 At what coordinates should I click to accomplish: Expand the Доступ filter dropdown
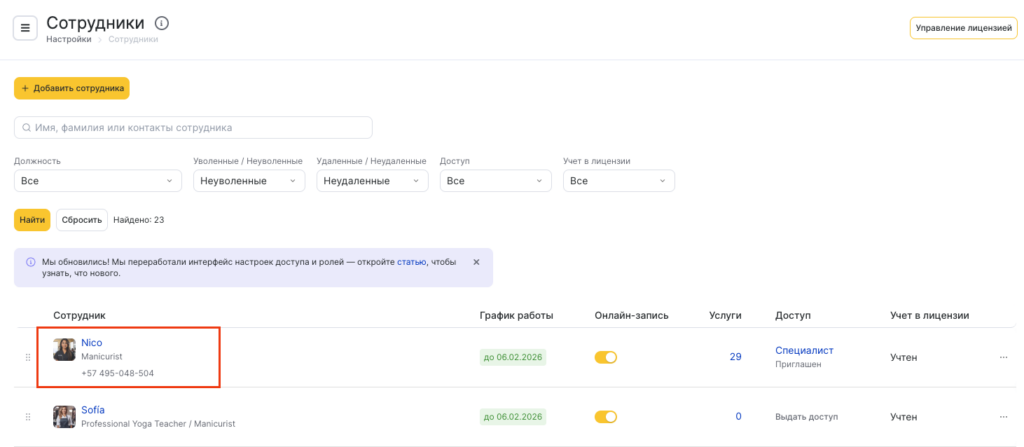click(495, 181)
